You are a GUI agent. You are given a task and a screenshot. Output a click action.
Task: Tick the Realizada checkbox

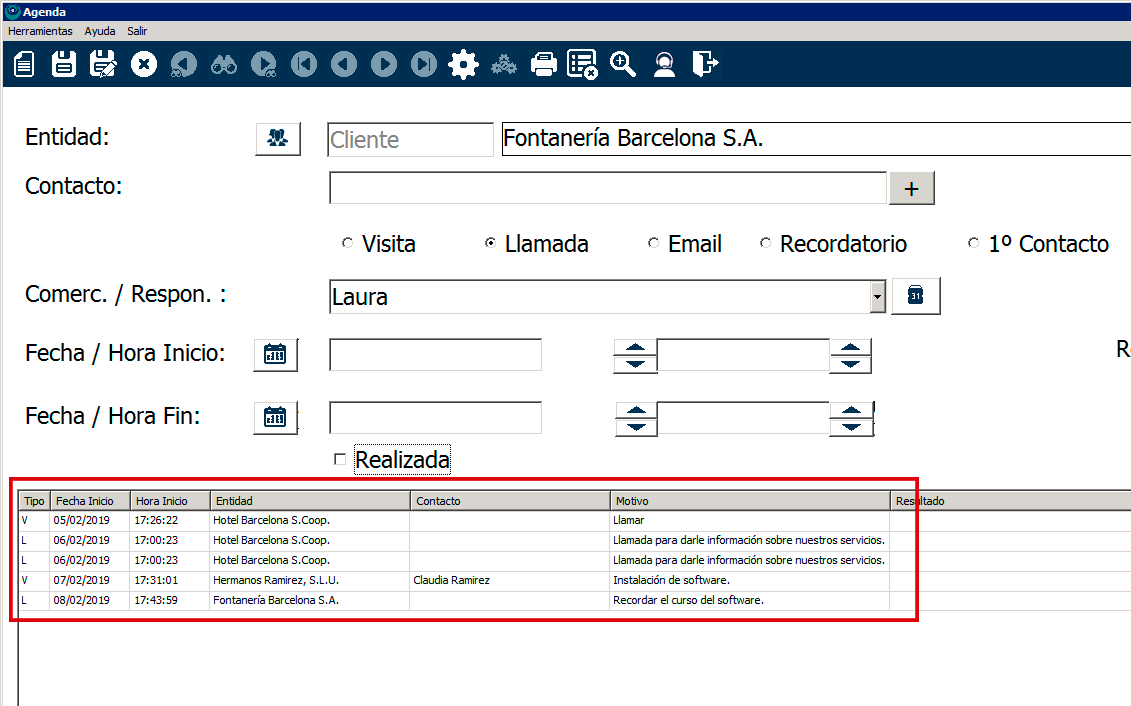tap(340, 459)
